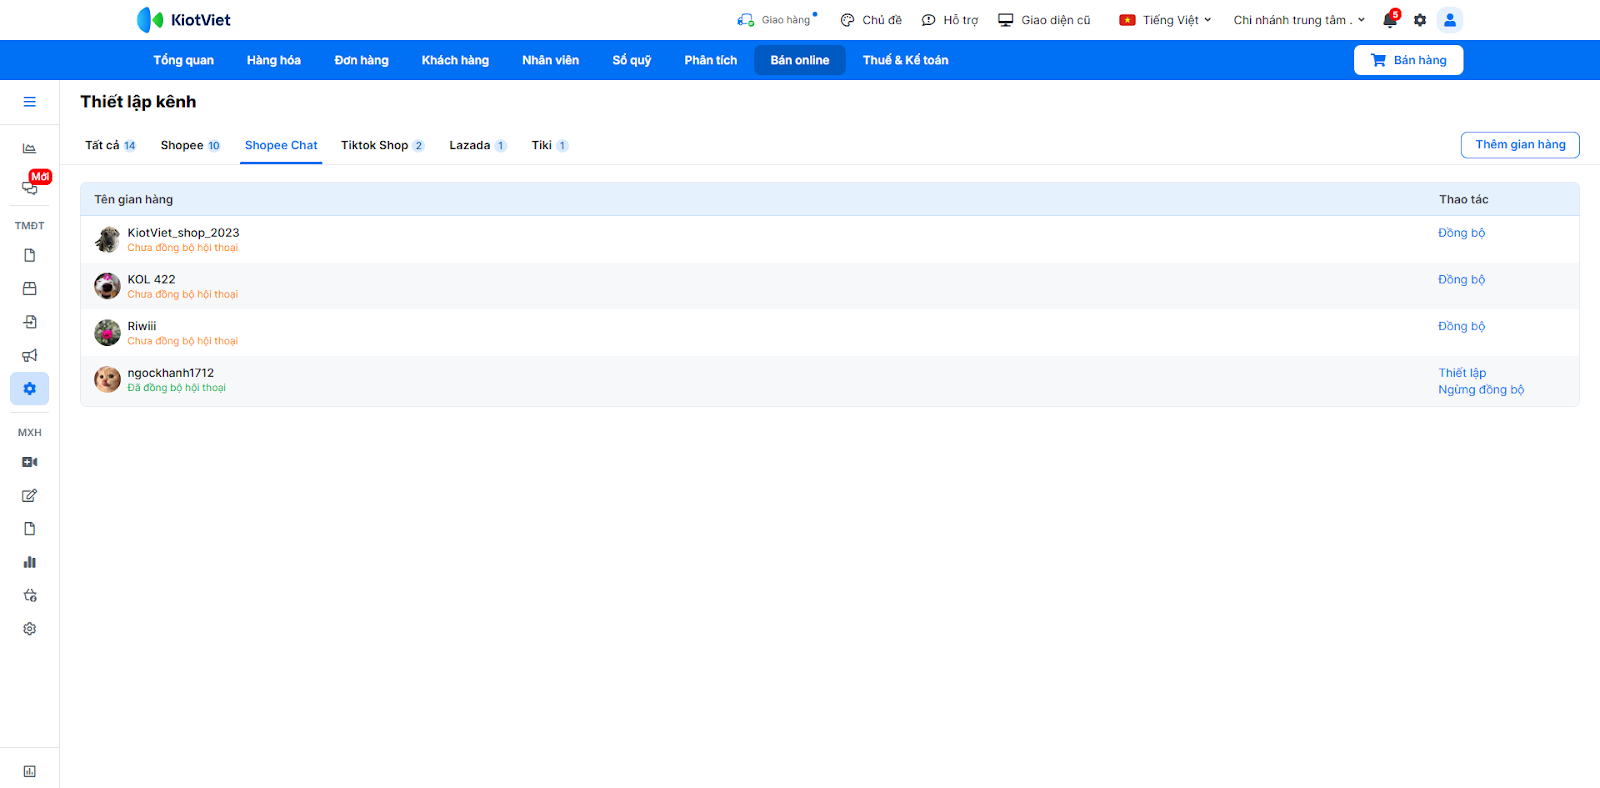This screenshot has height=788, width=1600.
Task: Open the user account avatar
Action: point(1450,20)
